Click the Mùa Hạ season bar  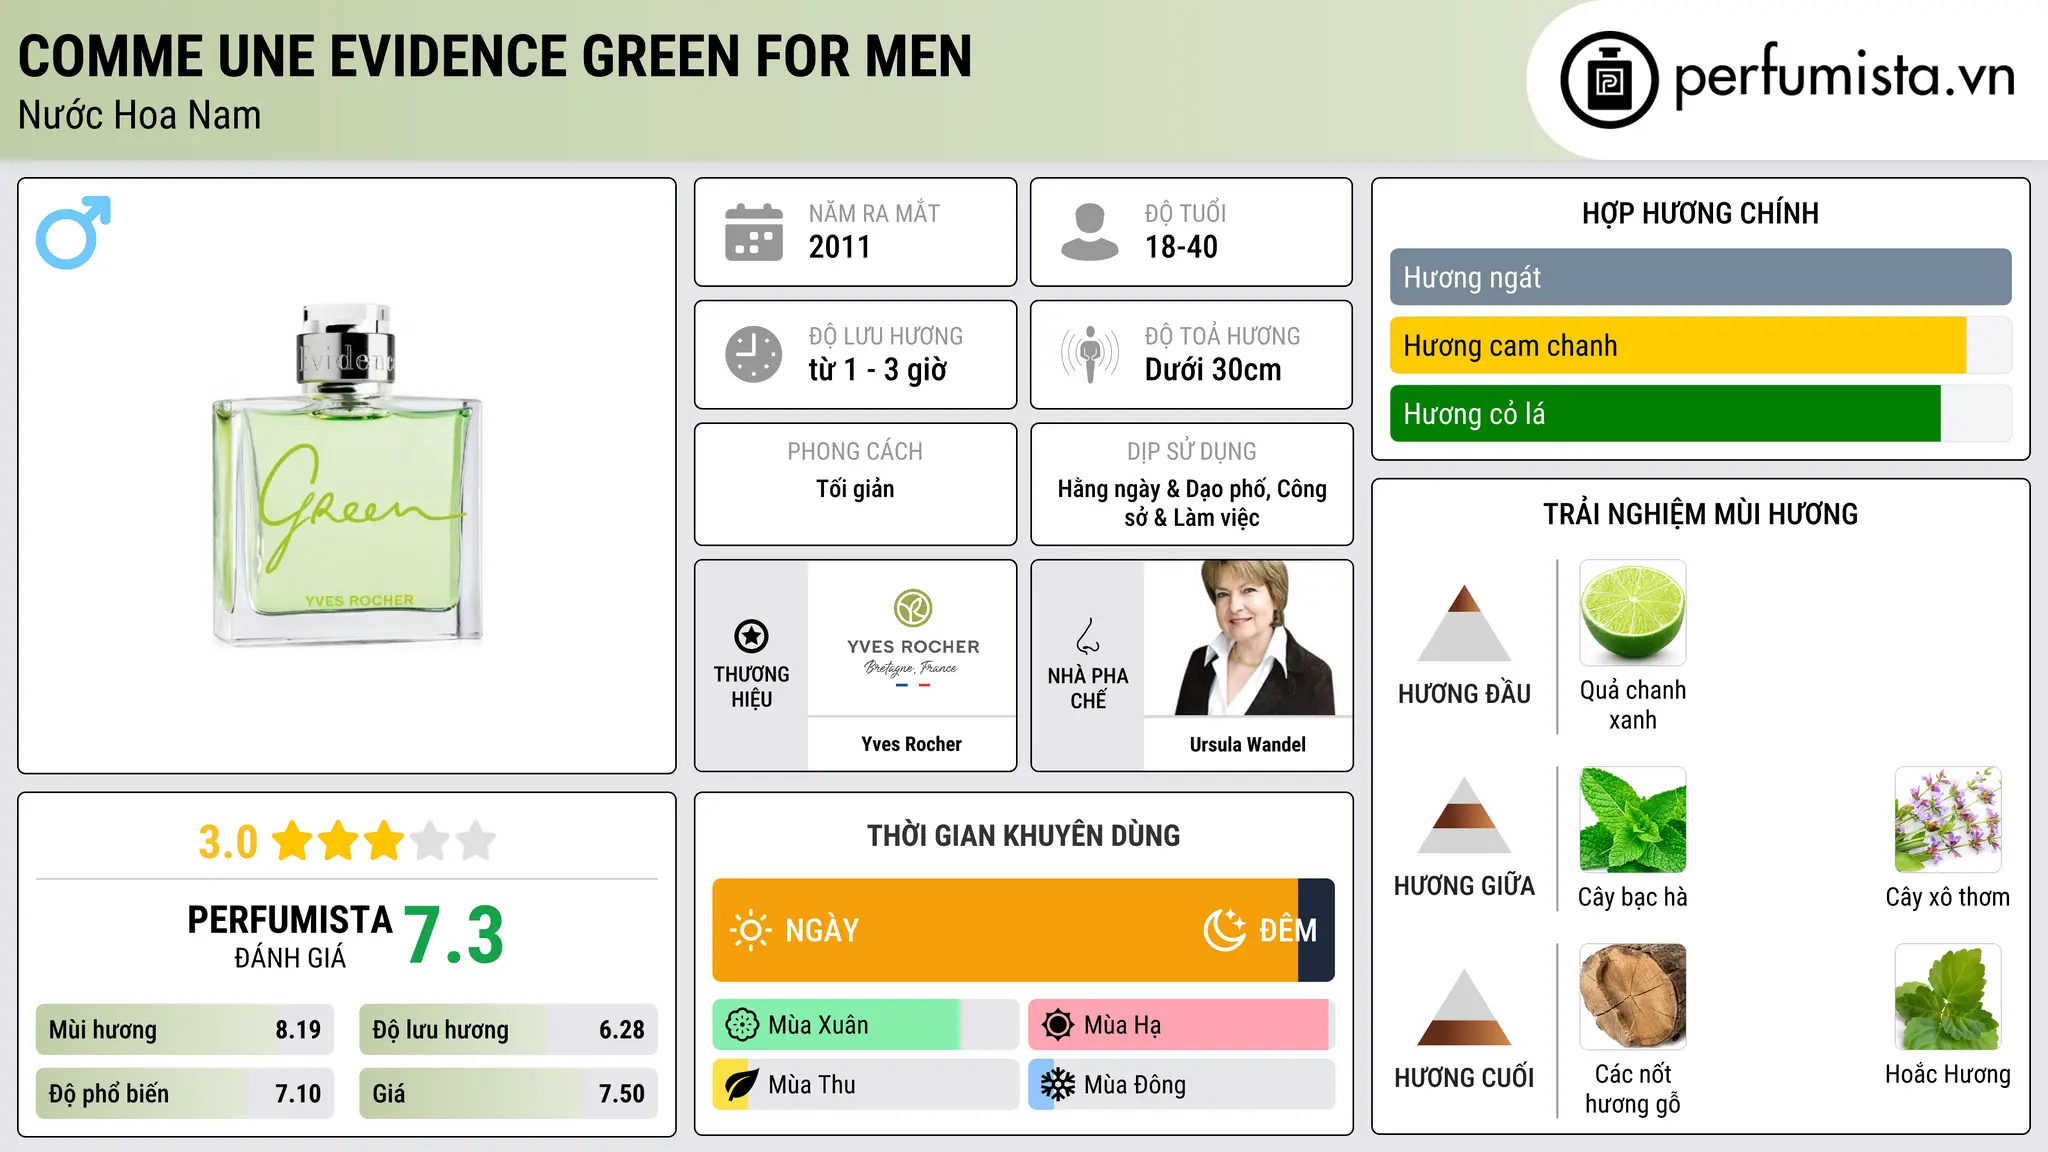(x=1182, y=1025)
